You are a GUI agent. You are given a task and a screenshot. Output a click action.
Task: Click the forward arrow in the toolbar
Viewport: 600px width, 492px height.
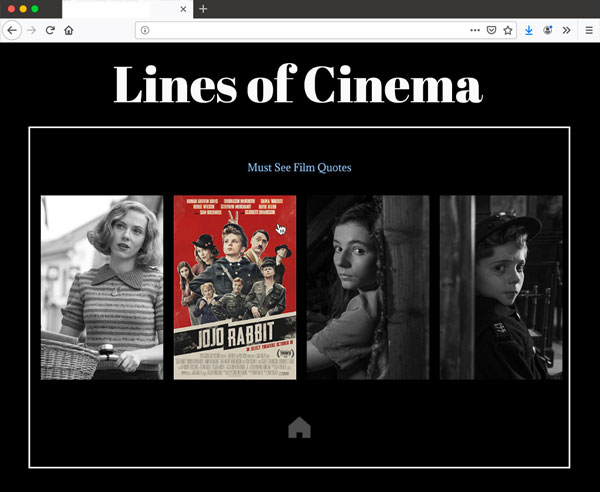(x=31, y=30)
